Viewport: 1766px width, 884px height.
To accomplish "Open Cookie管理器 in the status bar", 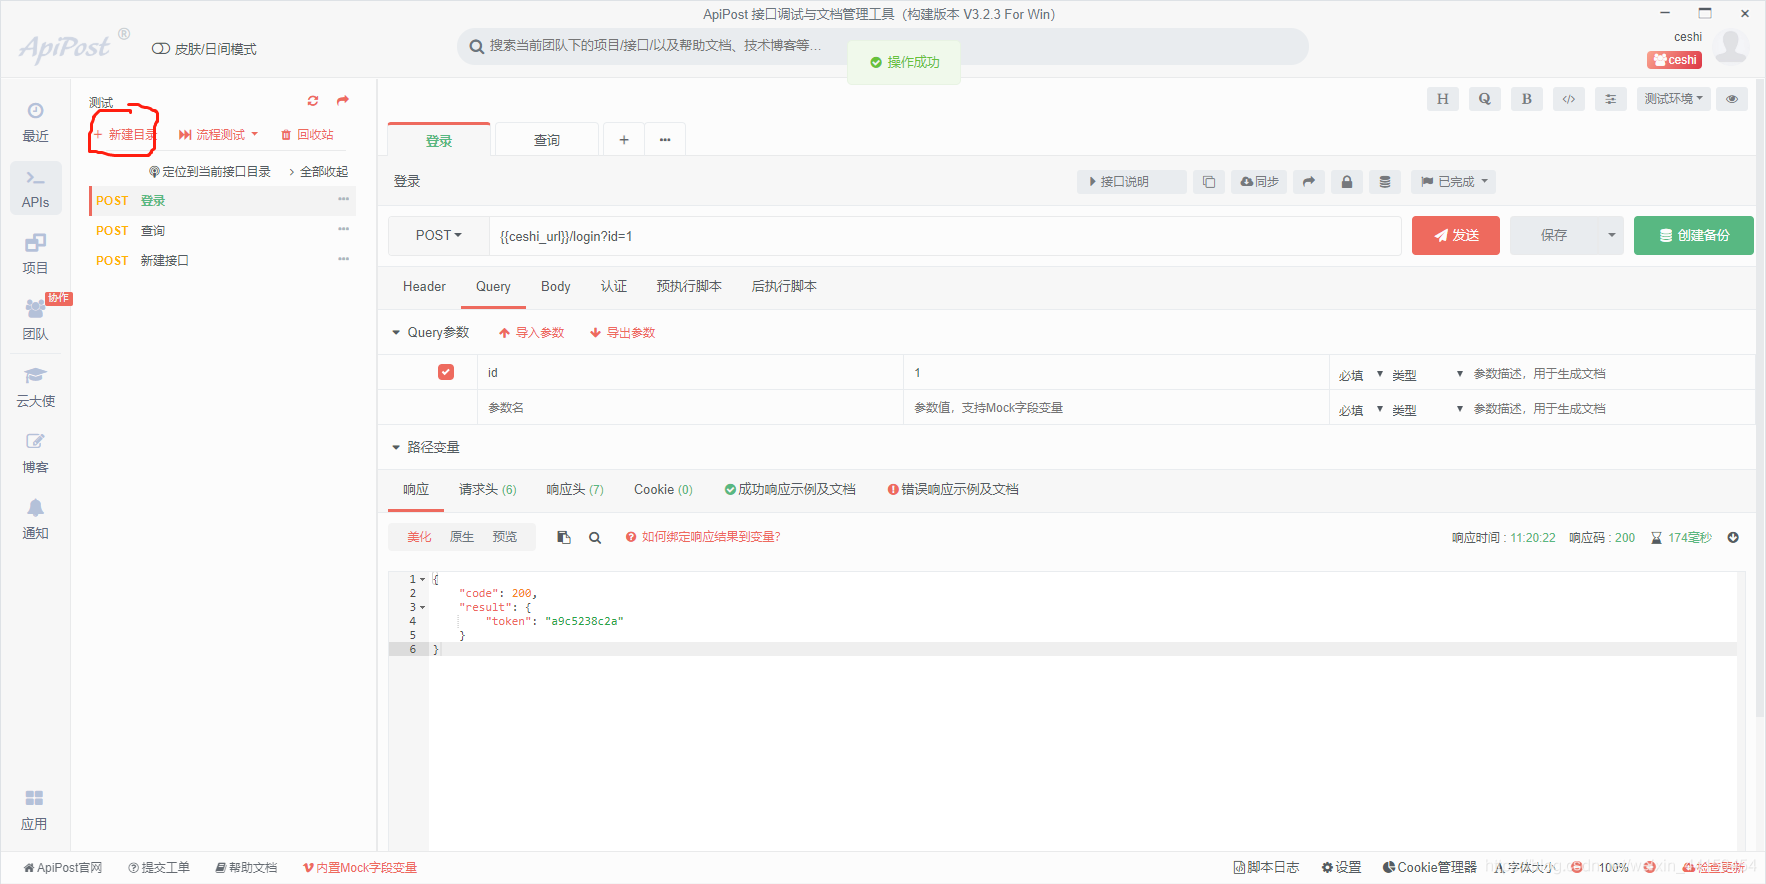I will [x=1429, y=867].
